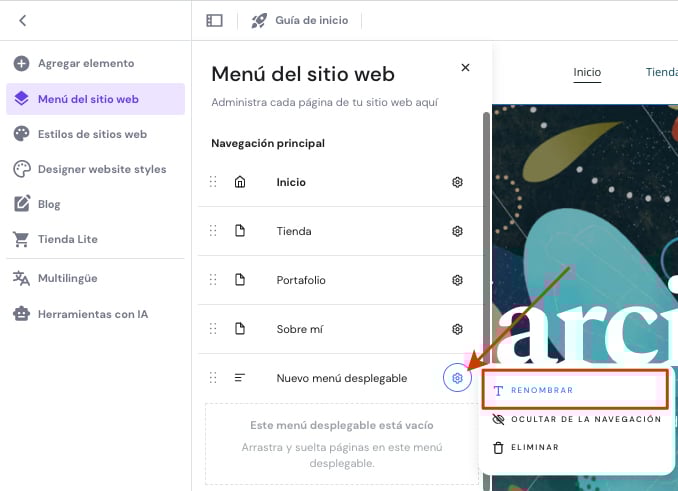
Task: Open Herramientas con IA
Action: [x=92, y=314]
